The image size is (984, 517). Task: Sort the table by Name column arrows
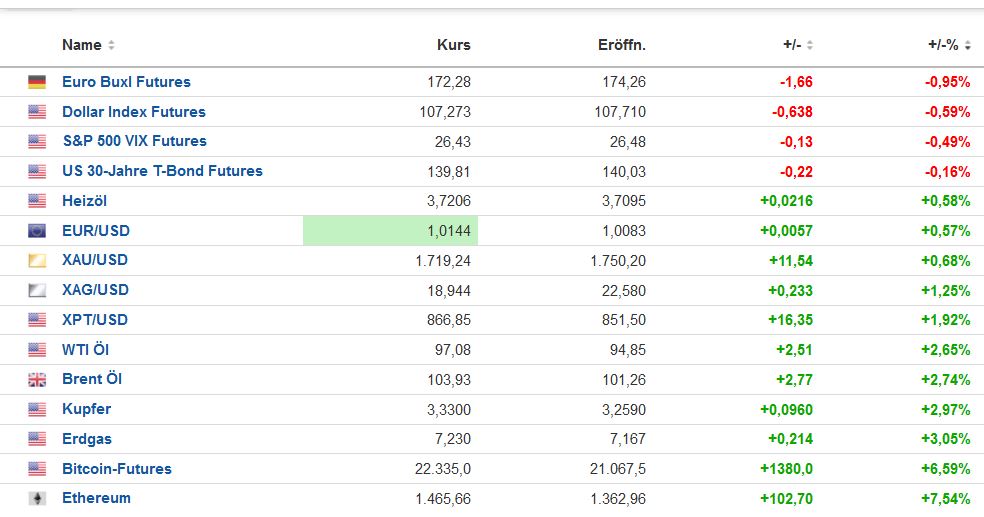click(111, 45)
